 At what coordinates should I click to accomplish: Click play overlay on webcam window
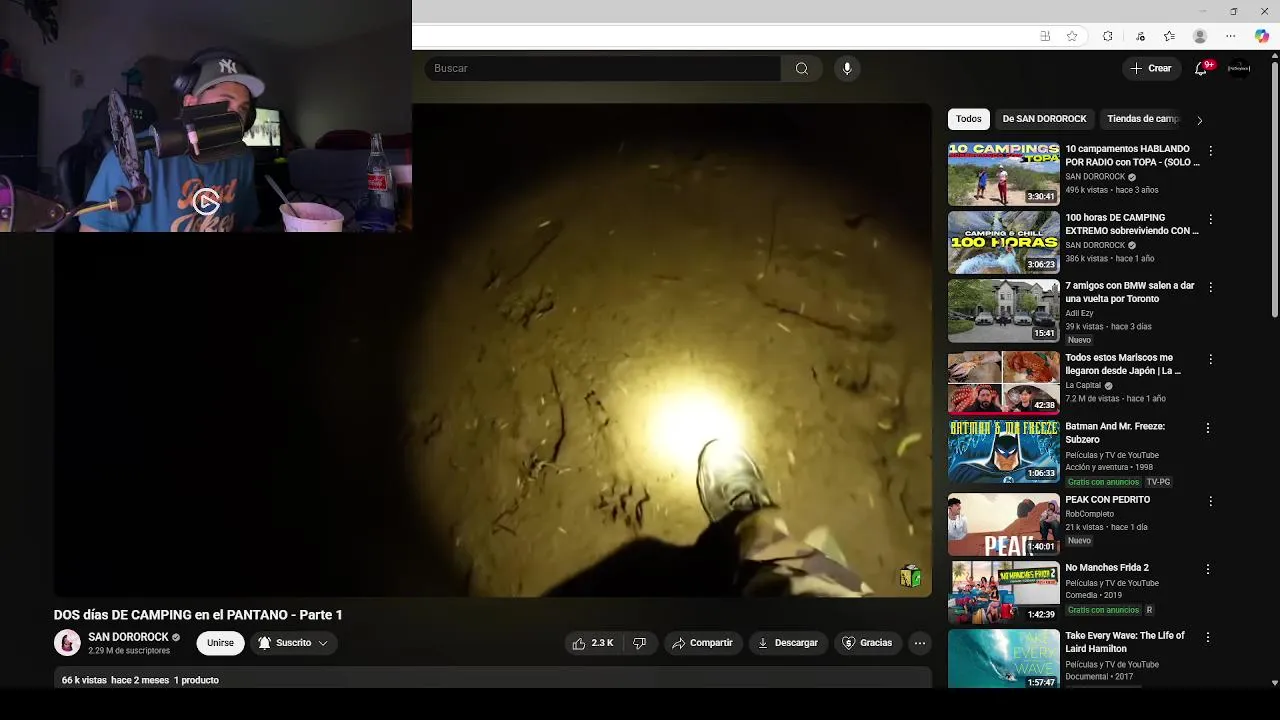[x=206, y=202]
